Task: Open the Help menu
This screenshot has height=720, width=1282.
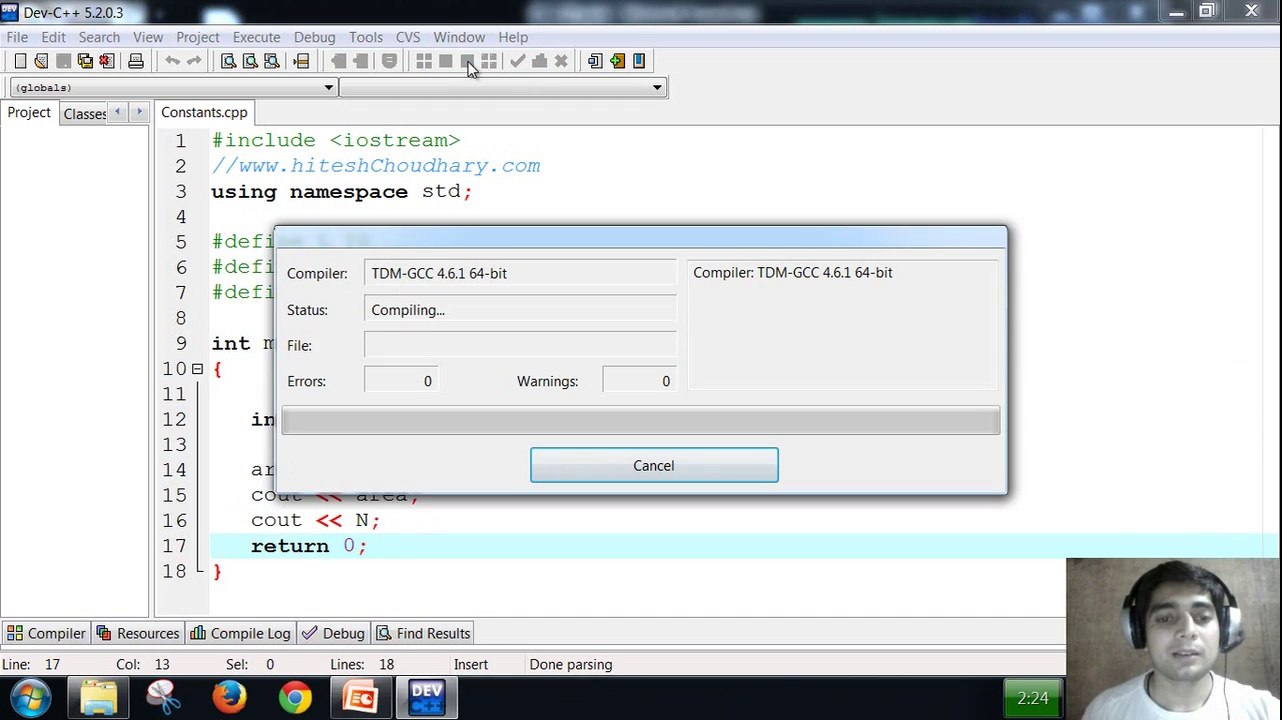Action: click(x=513, y=37)
